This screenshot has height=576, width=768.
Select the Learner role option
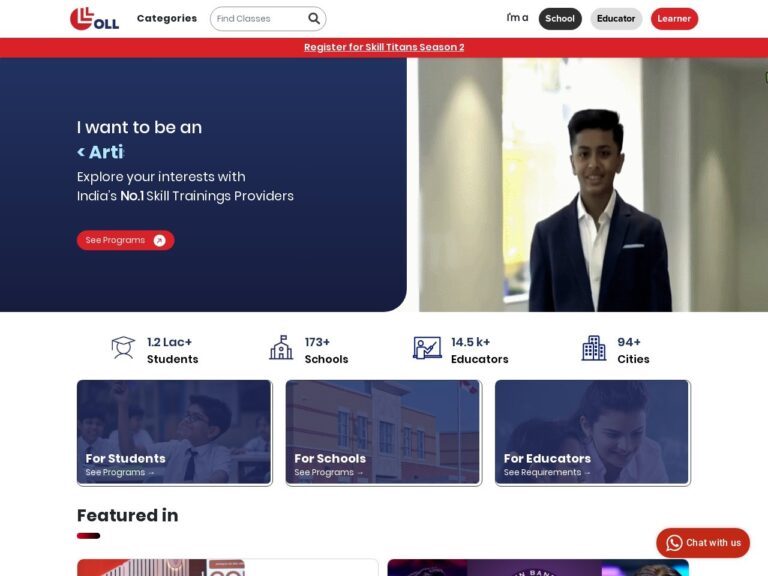674,19
